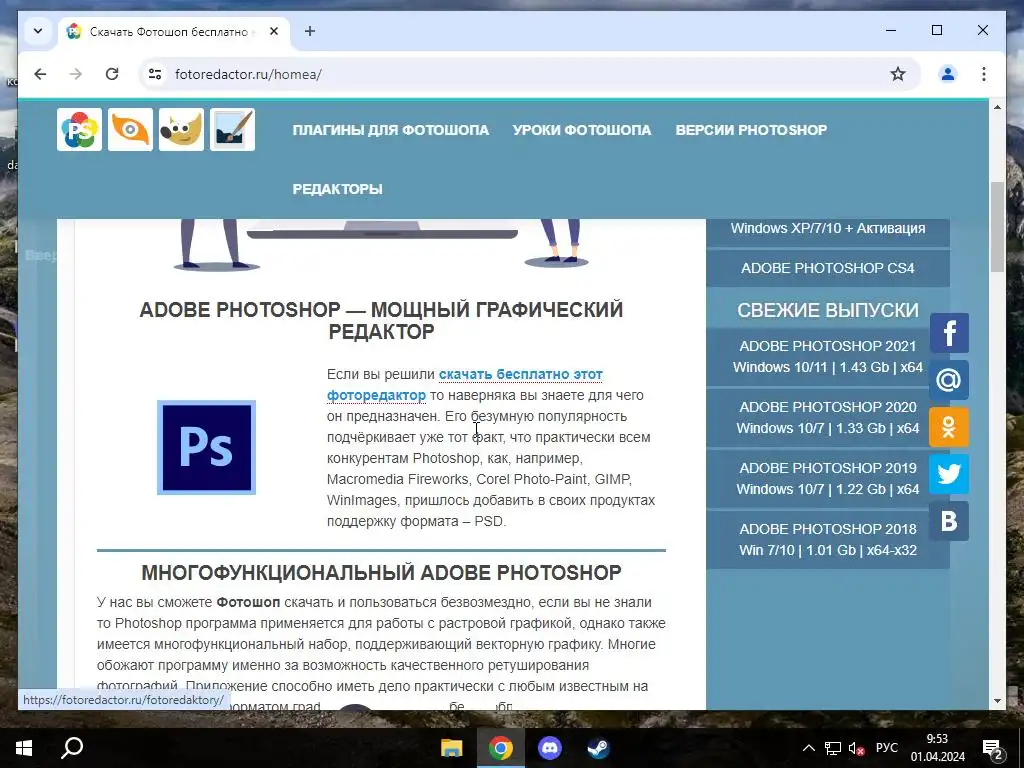Click Chrome icon in taskbar
1024x768 pixels.
tap(500, 748)
